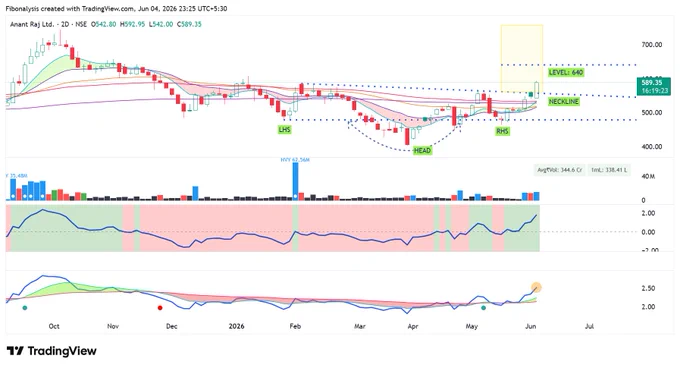This screenshot has height=368, width=680.
Task: Click the high price value H592.95
Action: point(133,24)
